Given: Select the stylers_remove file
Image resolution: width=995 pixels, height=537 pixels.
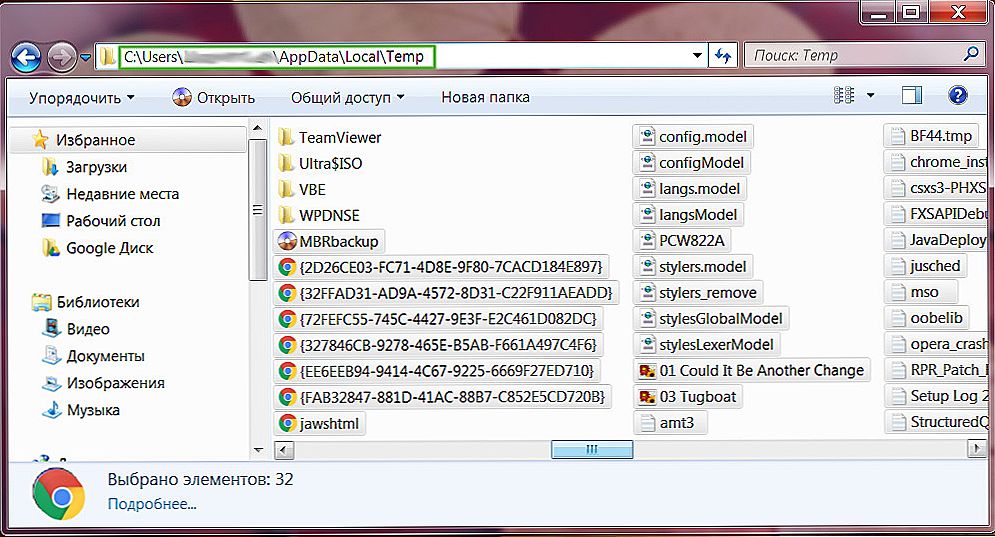Looking at the screenshot, I should (698, 293).
